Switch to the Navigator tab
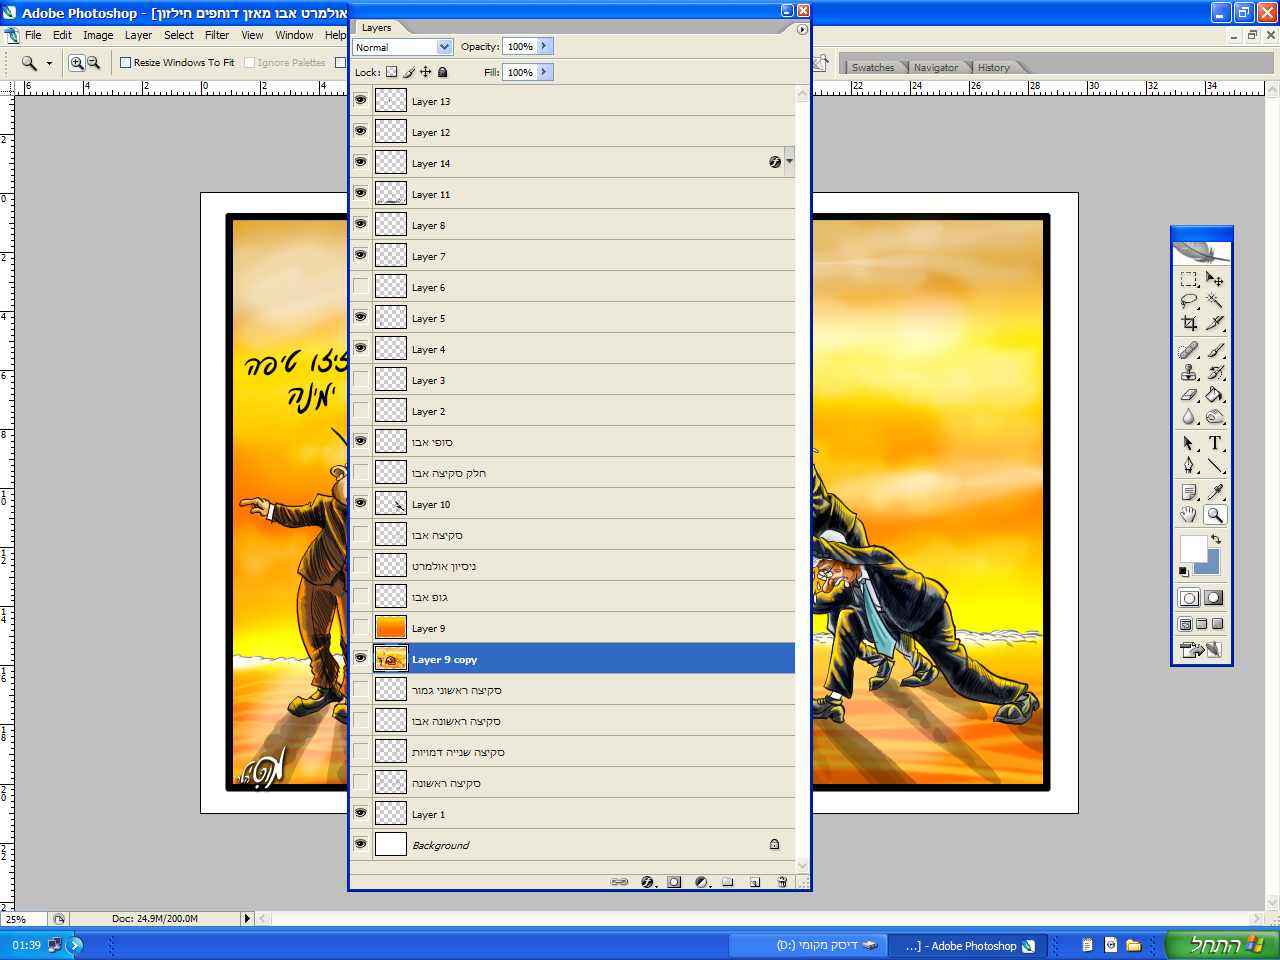 [x=936, y=67]
